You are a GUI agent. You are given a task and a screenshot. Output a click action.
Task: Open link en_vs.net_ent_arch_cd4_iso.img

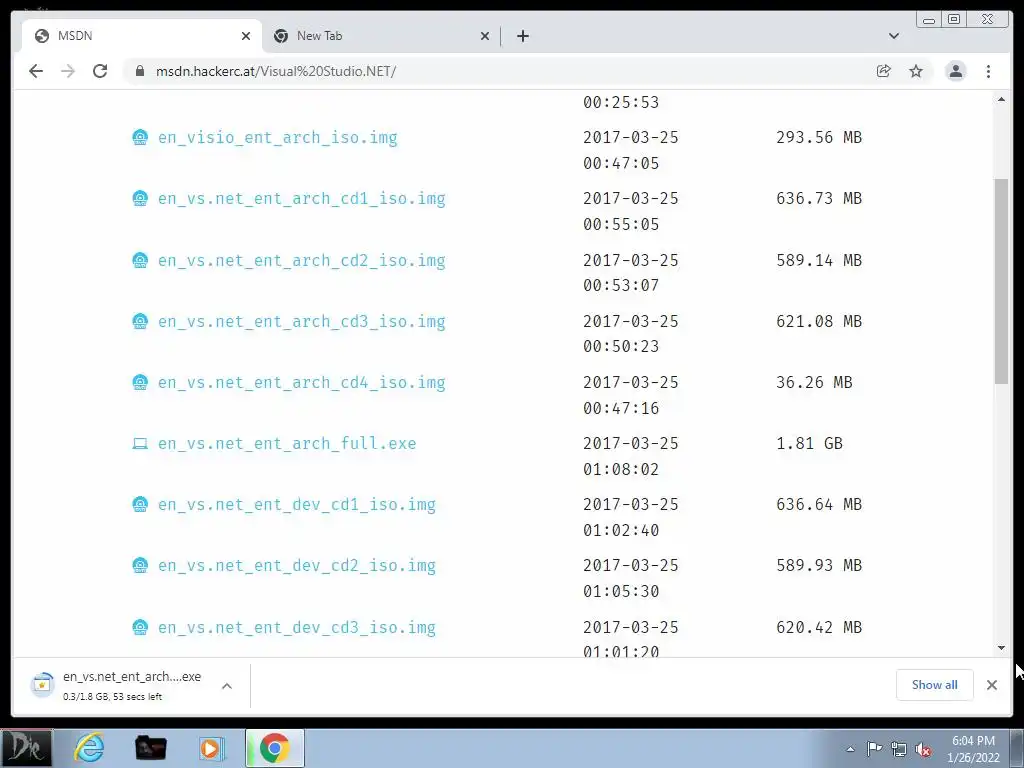(x=302, y=383)
